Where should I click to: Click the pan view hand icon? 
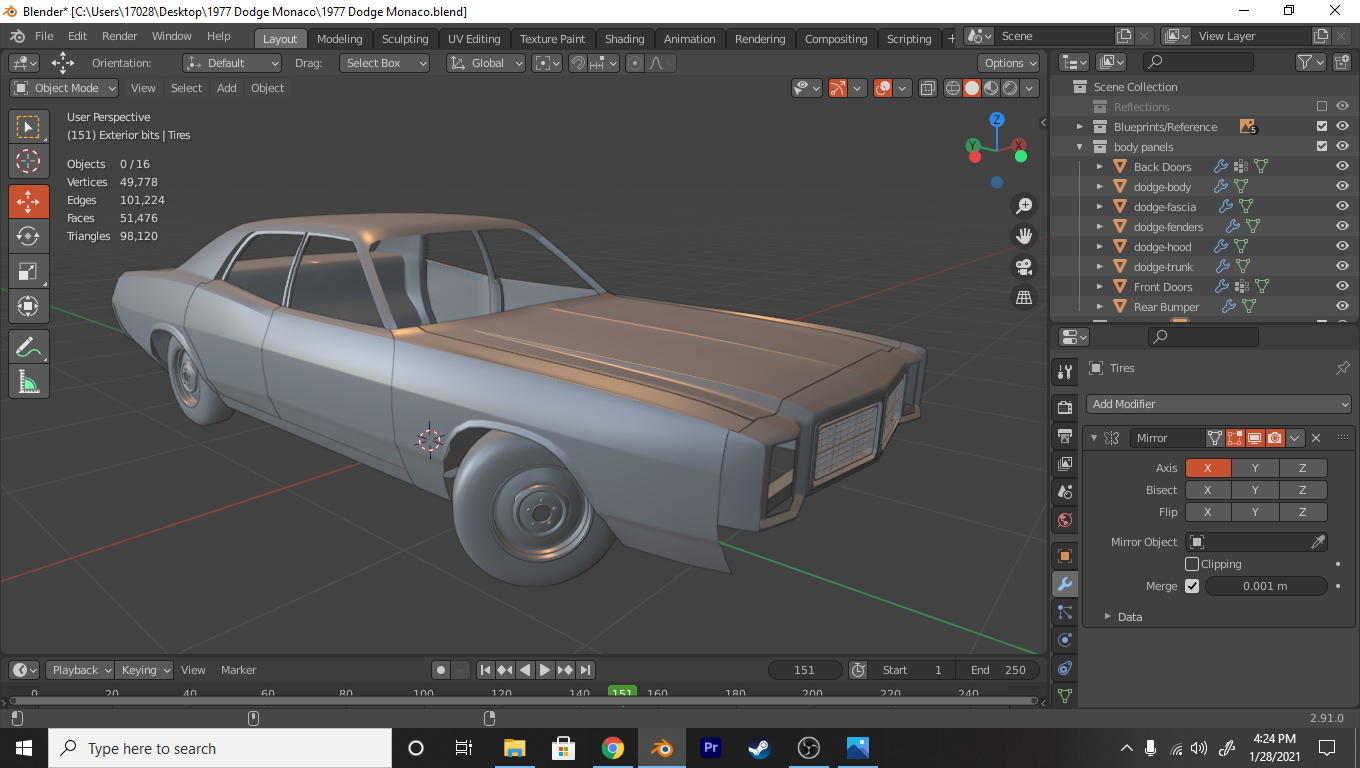click(x=1024, y=236)
